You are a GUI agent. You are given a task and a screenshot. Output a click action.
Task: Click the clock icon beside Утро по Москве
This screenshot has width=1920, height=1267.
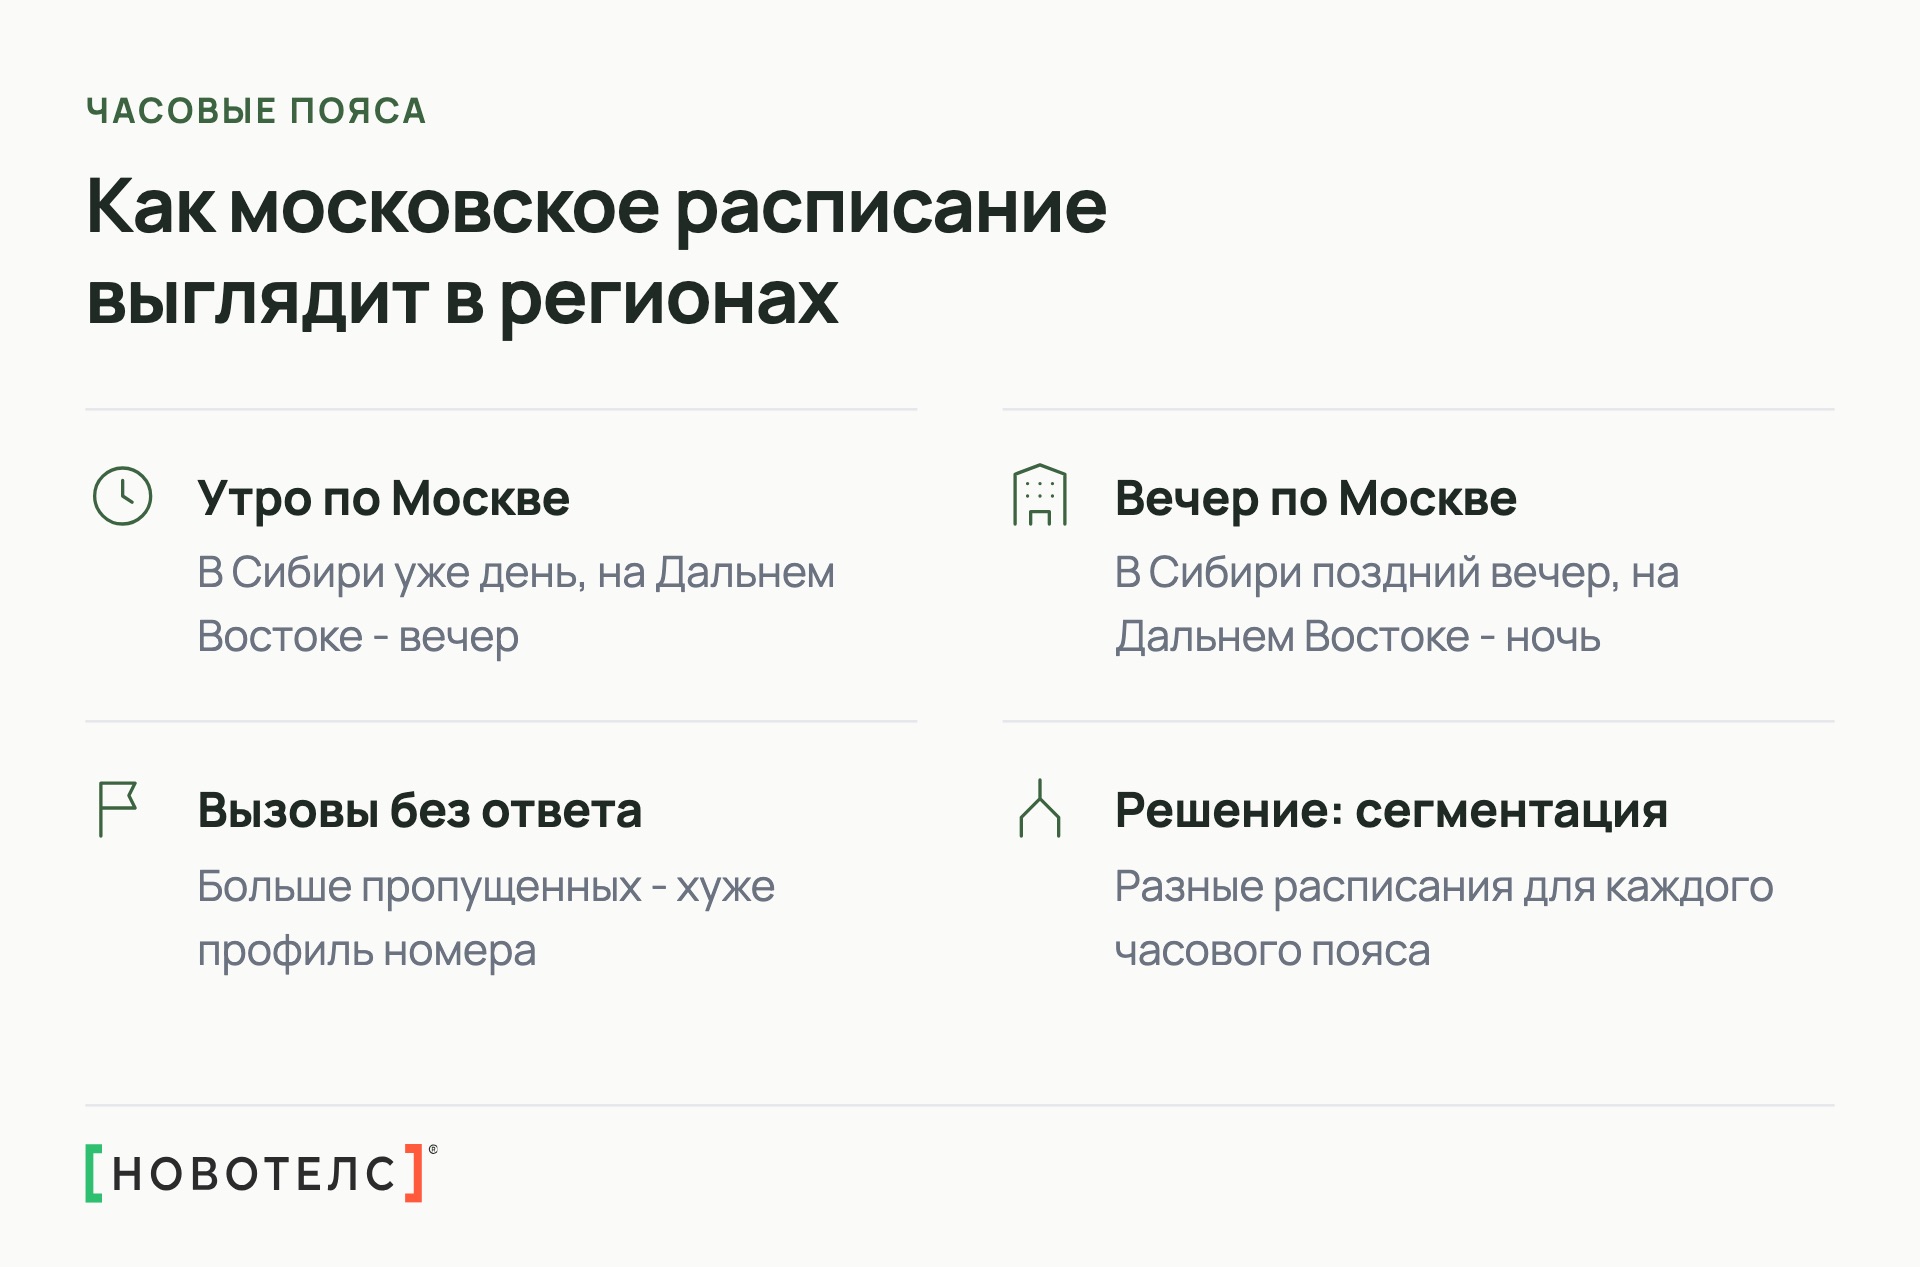pos(122,496)
